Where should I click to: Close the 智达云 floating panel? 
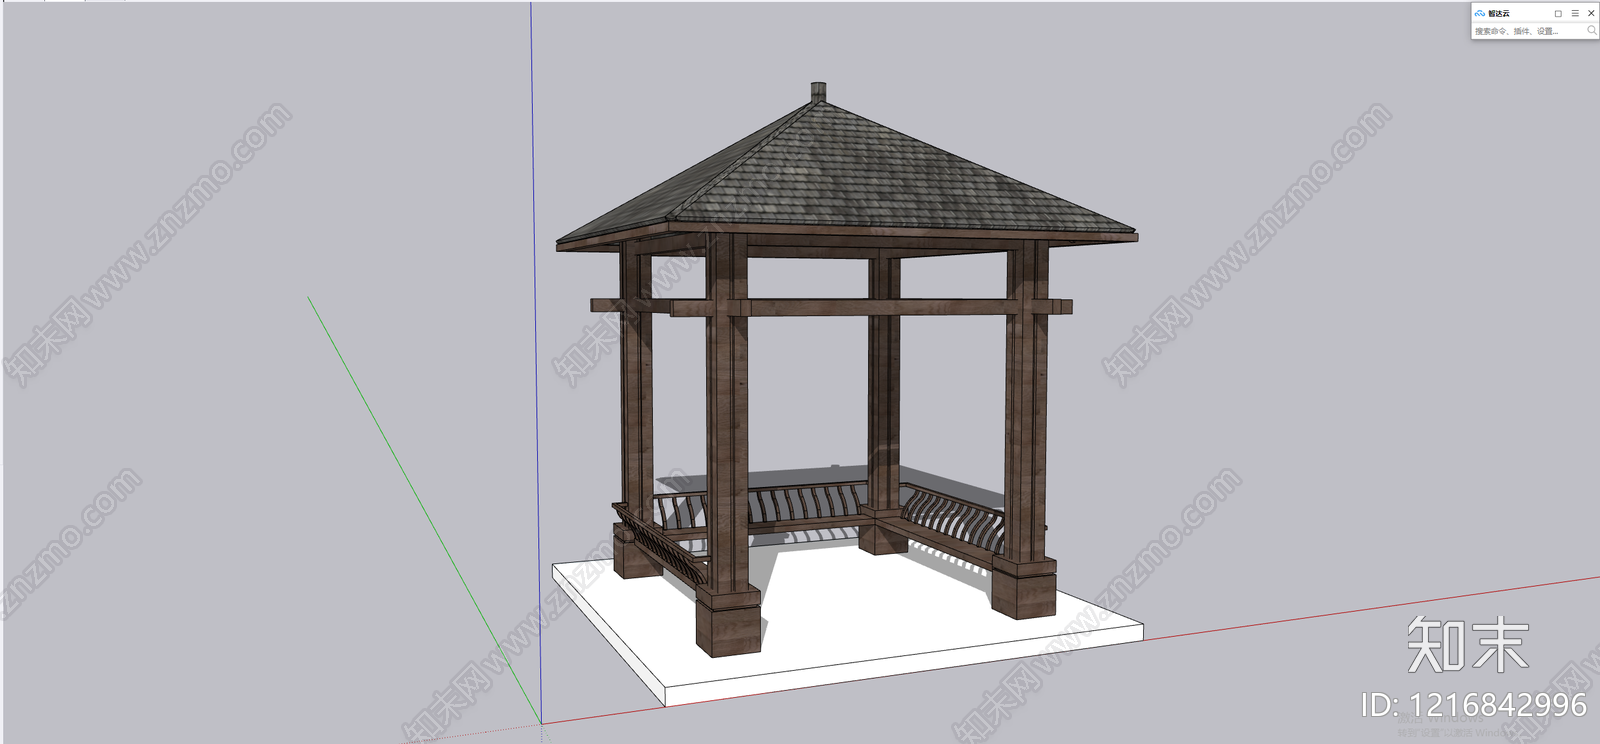coord(1591,13)
